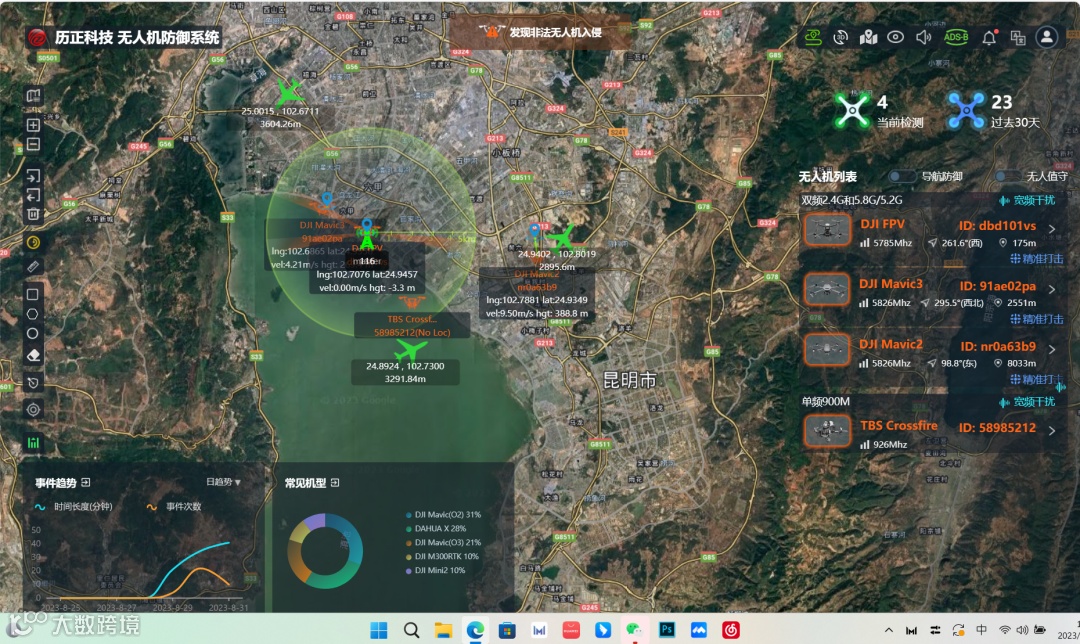The height and width of the screenshot is (644, 1080).
Task: Select the yellow radar sweep icon
Action: click(x=33, y=242)
